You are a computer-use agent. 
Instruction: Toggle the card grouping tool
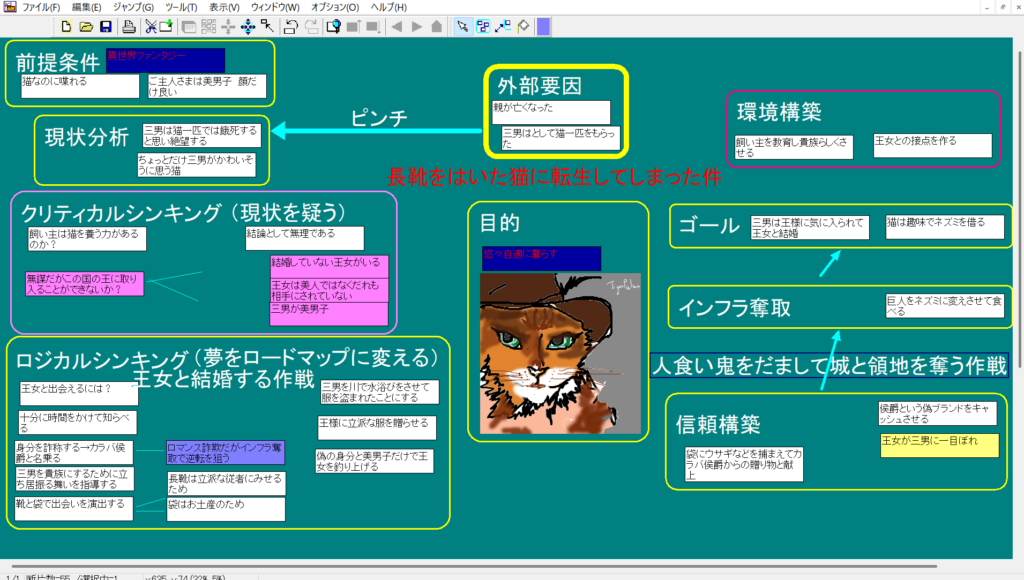(483, 26)
